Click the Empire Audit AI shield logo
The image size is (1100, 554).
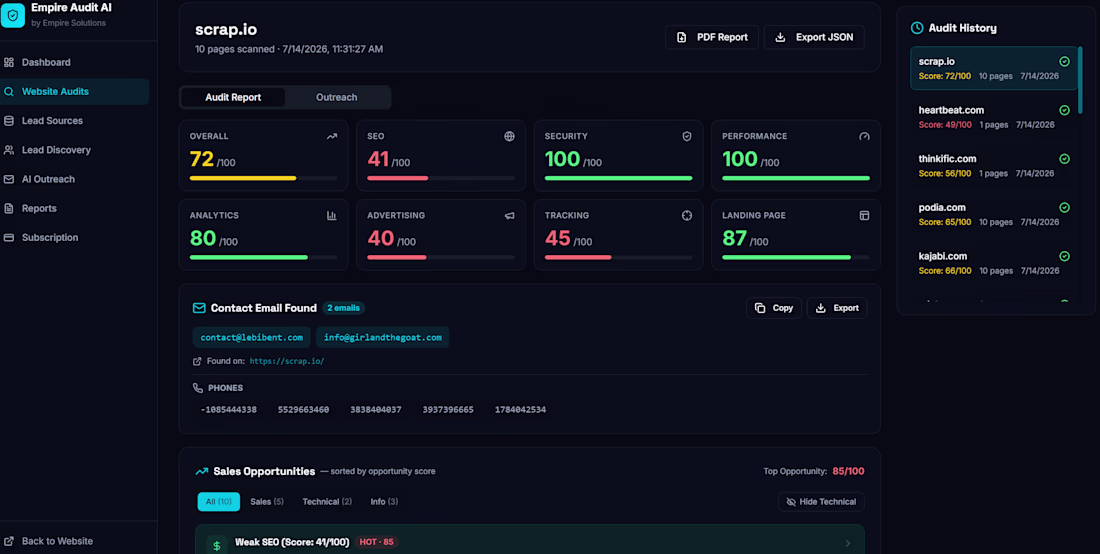click(x=13, y=15)
